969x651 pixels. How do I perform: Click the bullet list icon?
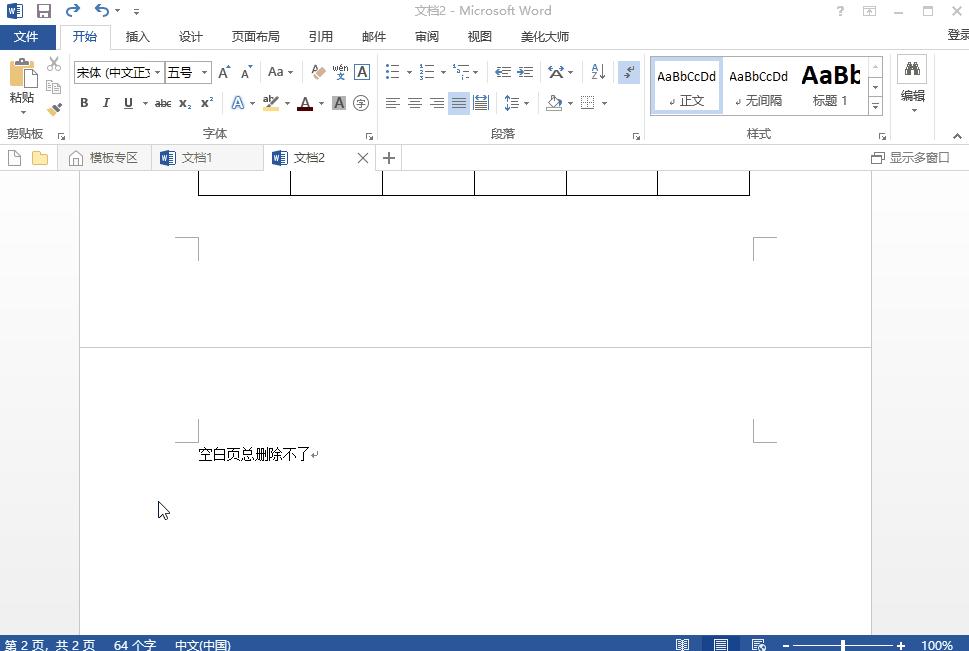coord(391,71)
